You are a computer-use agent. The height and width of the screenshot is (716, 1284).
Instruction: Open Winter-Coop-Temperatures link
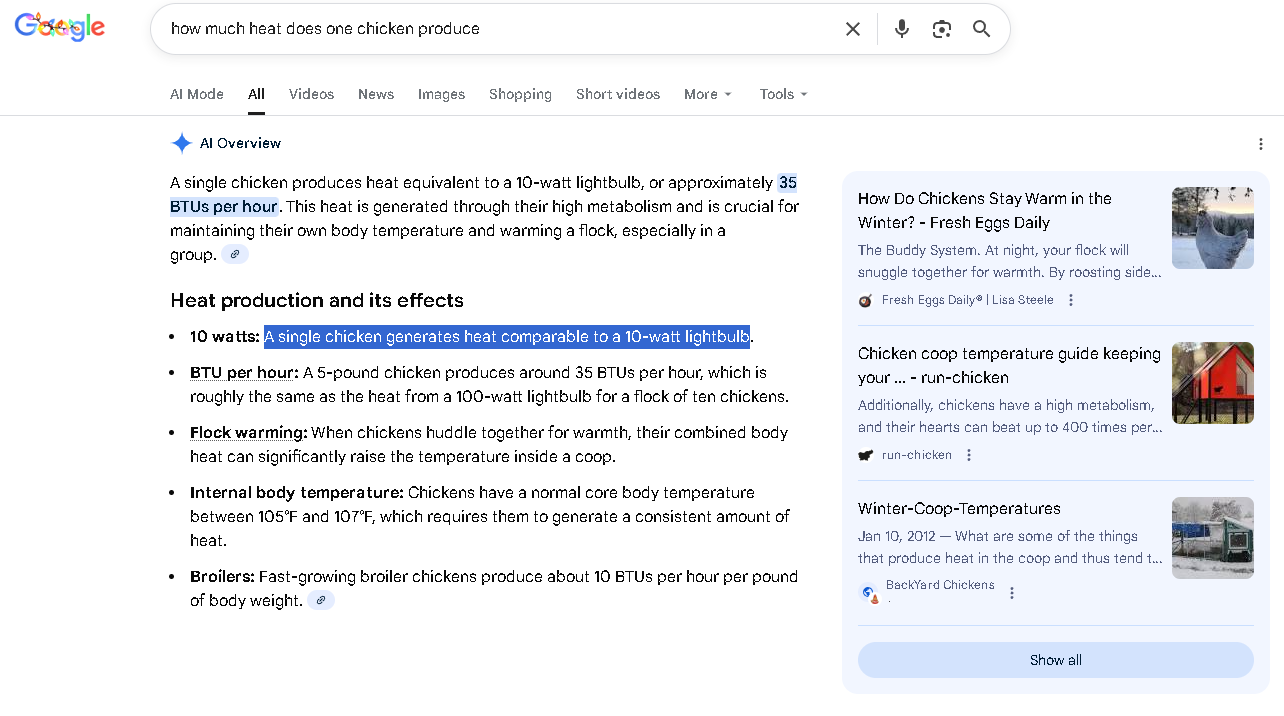pyautogui.click(x=958, y=508)
